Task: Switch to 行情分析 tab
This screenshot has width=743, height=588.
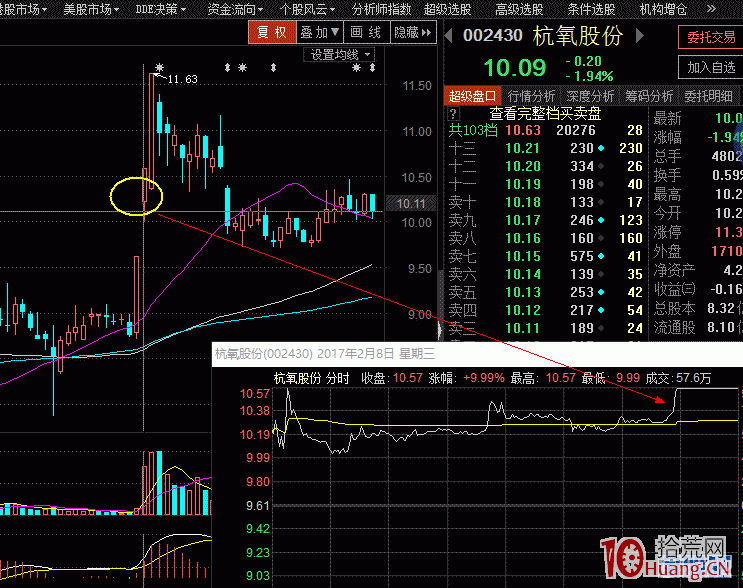Action: (531, 96)
